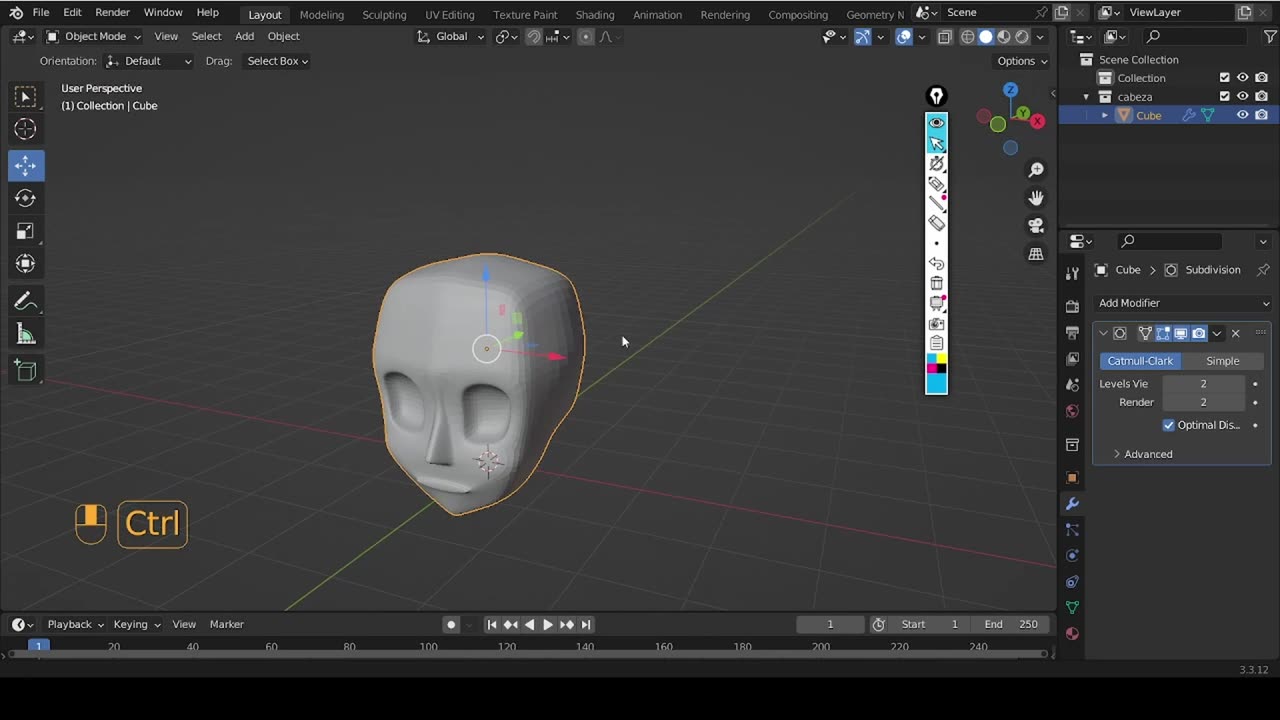Open the Edit menu
This screenshot has height=720, width=1280.
click(x=72, y=13)
